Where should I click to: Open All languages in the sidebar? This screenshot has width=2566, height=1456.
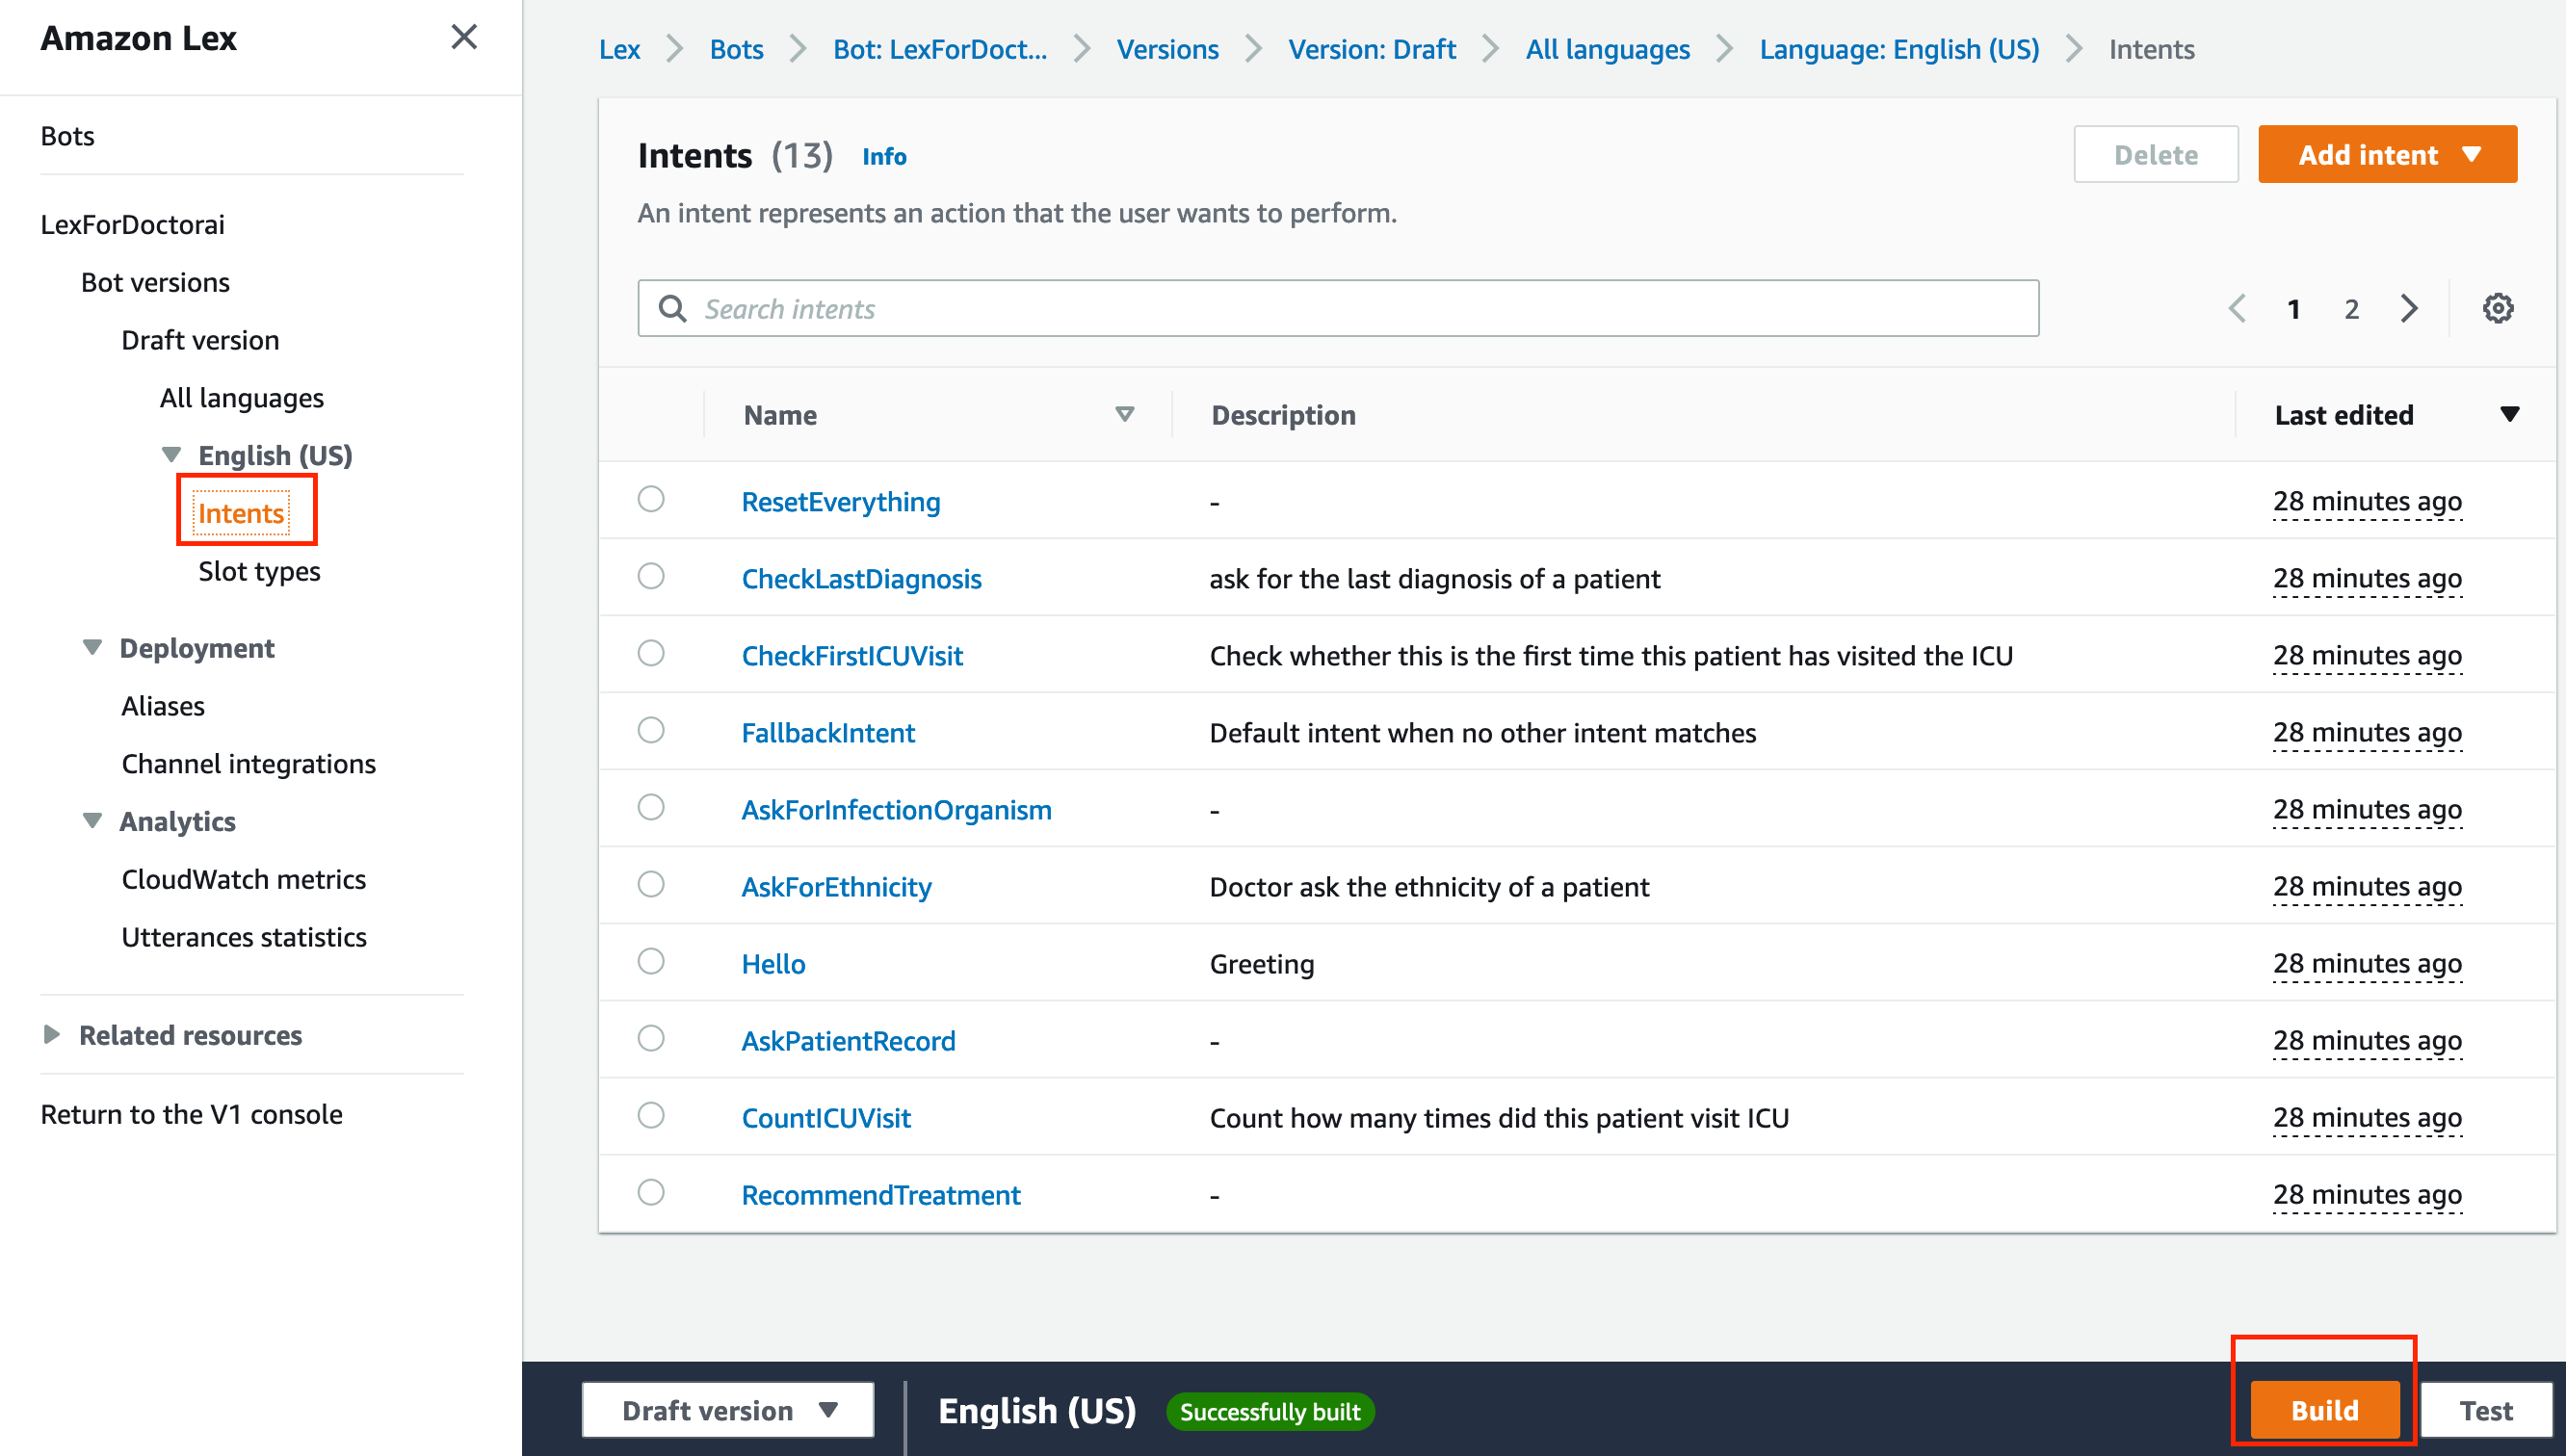click(x=242, y=398)
